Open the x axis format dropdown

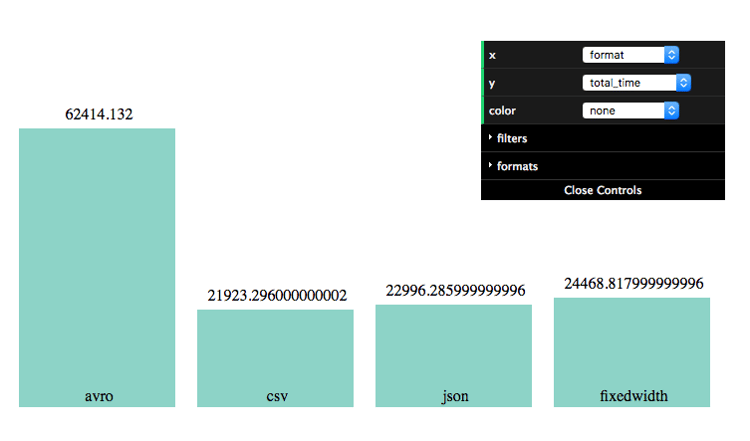630,55
